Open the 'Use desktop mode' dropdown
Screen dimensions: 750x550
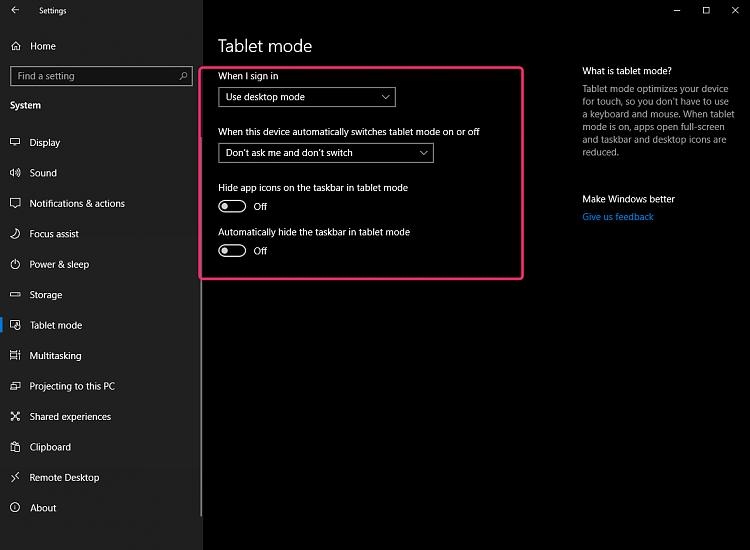[x=307, y=97]
